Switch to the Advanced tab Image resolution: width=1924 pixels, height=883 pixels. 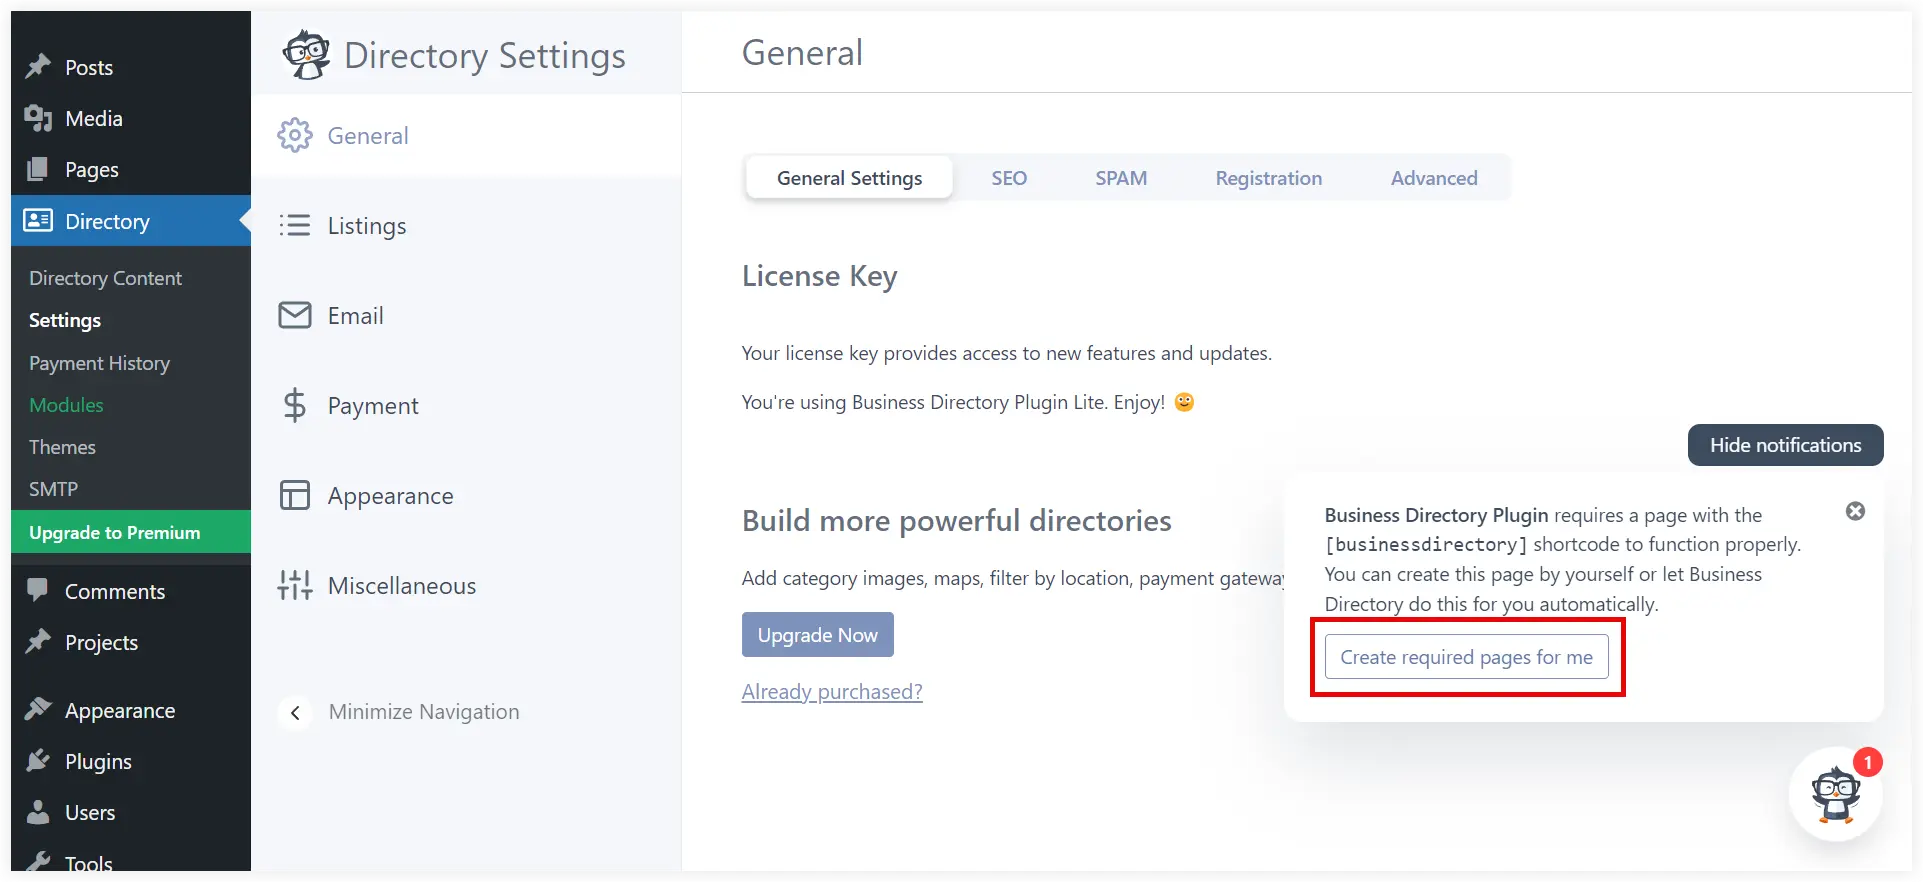[1434, 178]
